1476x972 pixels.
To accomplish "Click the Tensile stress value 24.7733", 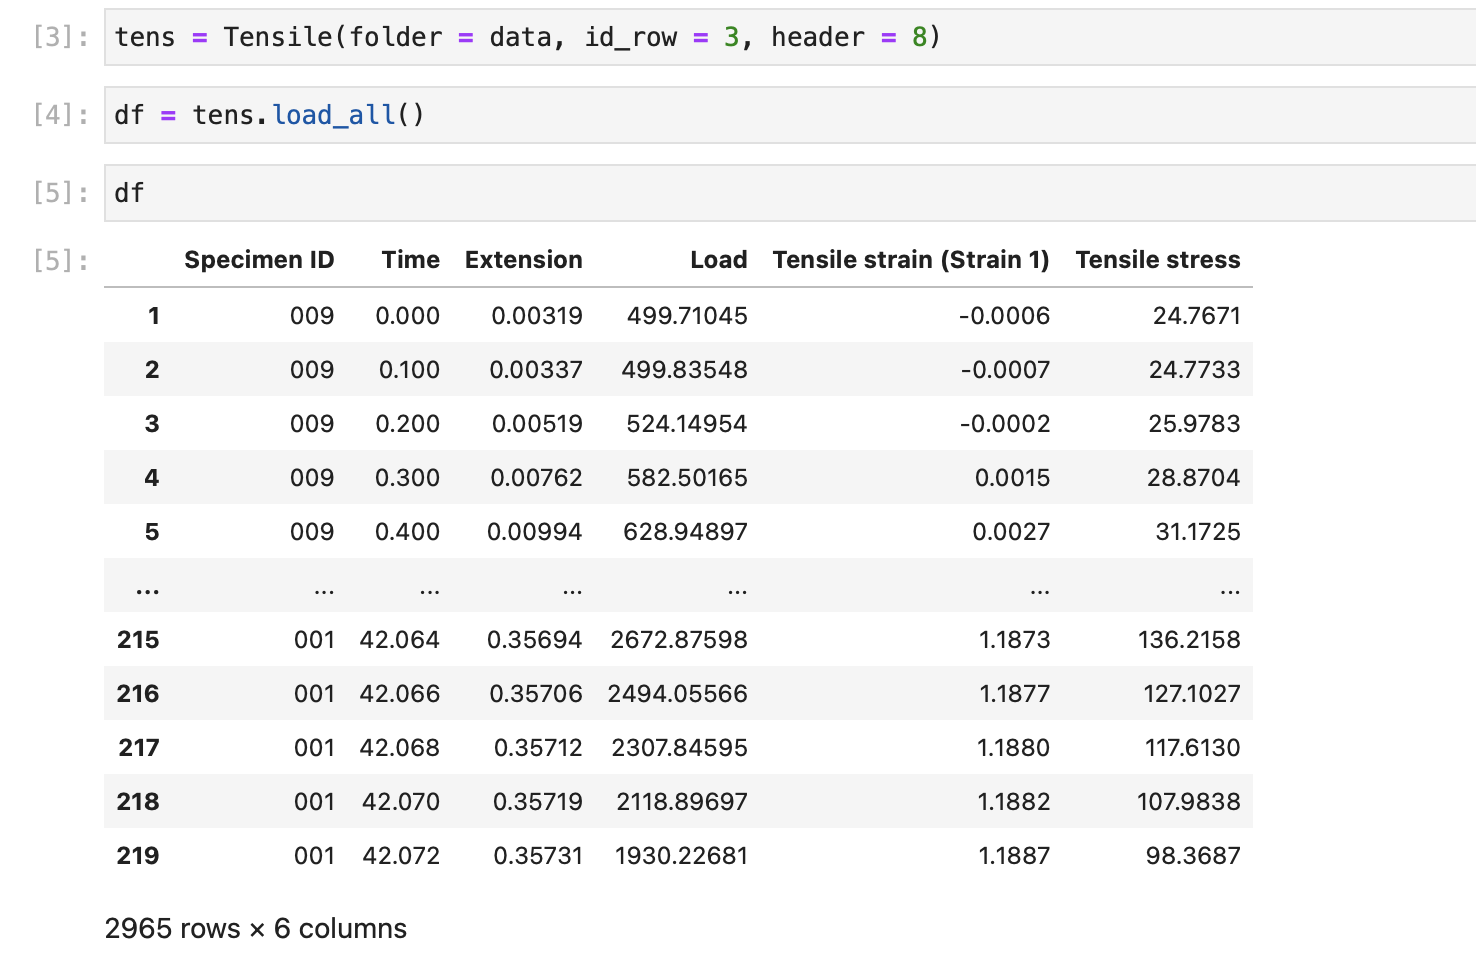I will [x=1195, y=370].
